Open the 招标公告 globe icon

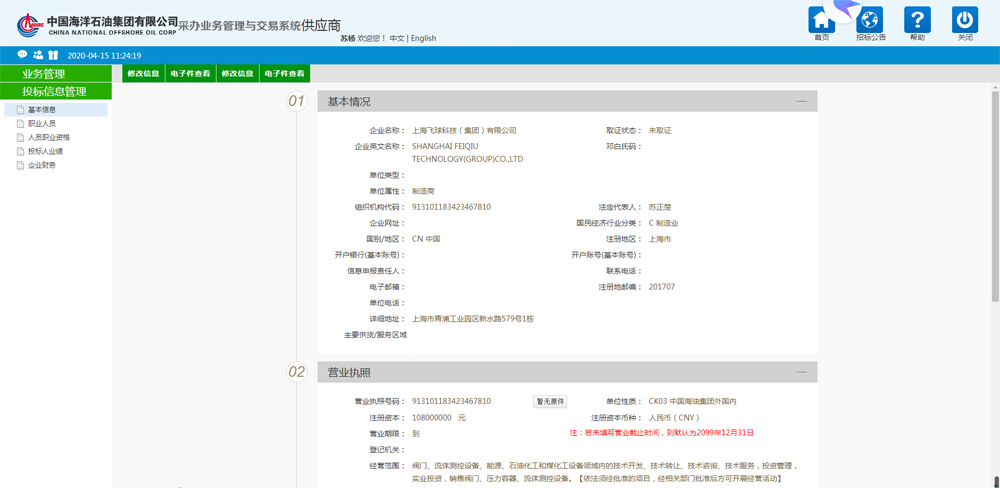[870, 20]
